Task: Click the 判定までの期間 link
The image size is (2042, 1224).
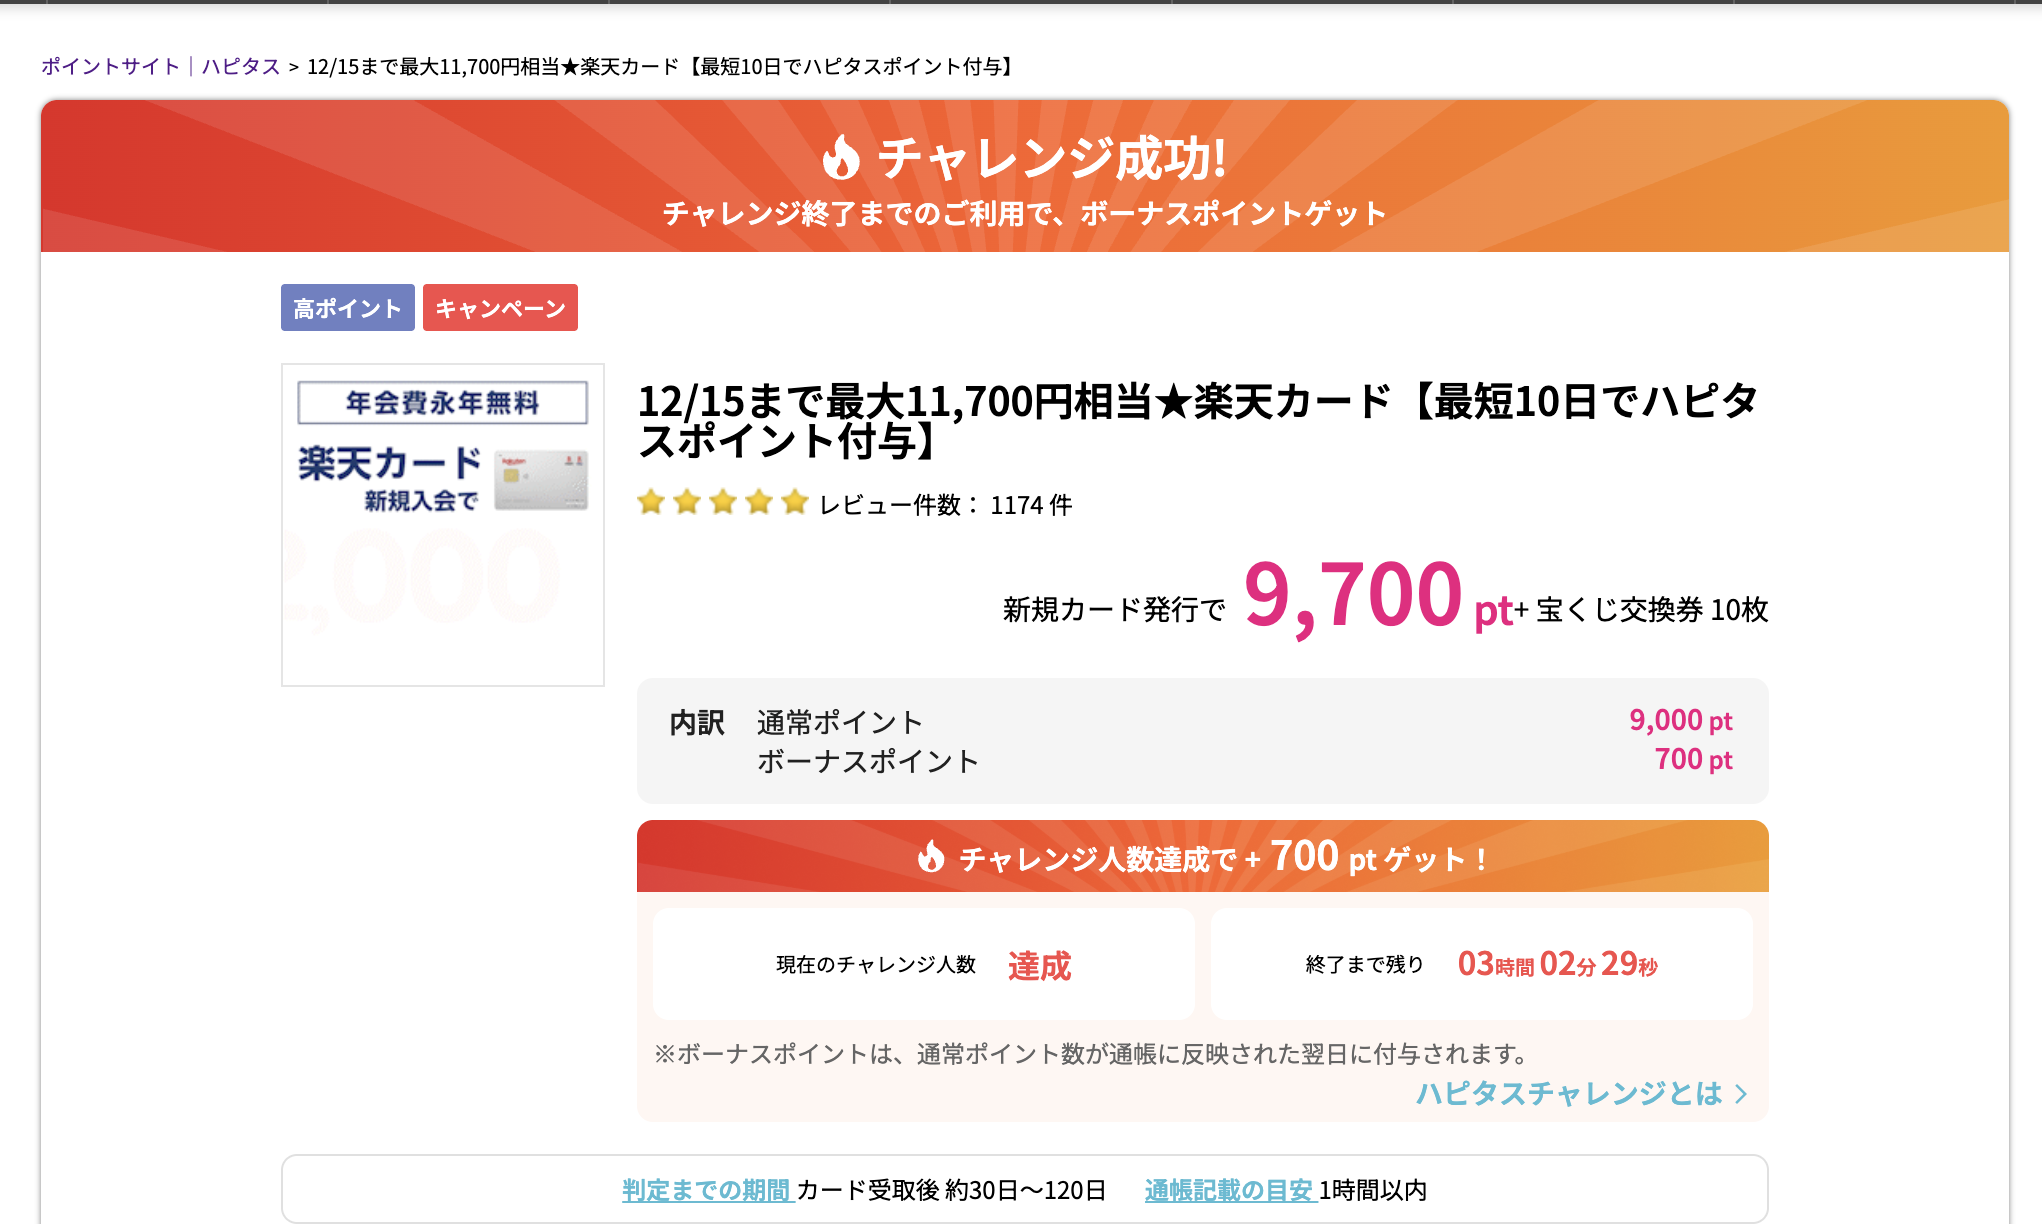Action: [706, 1190]
